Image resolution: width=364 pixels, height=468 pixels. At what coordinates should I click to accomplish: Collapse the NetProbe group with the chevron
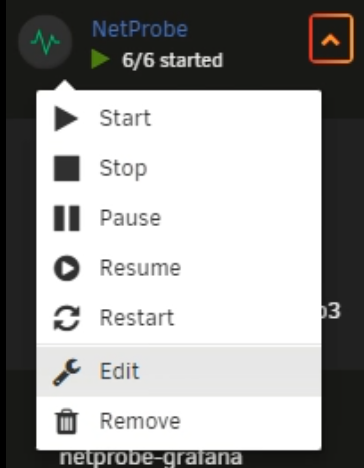(x=331, y=39)
